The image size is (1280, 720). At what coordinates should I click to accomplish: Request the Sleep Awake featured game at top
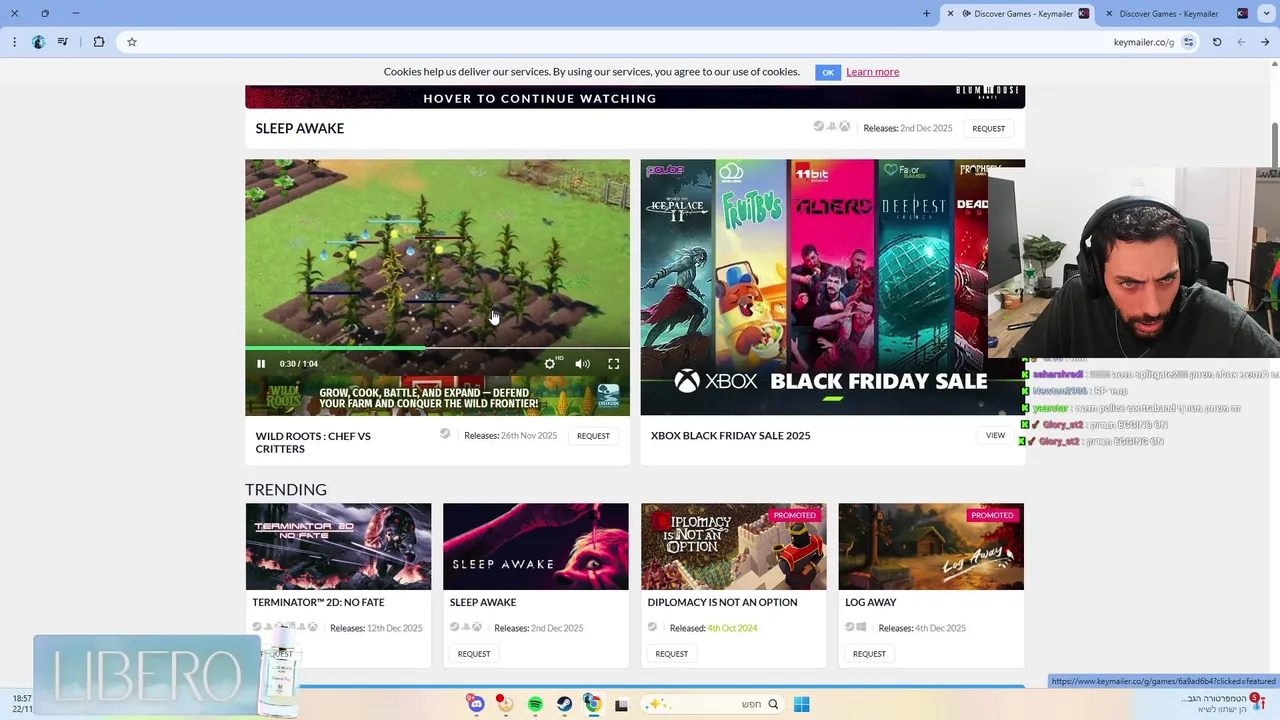[988, 128]
